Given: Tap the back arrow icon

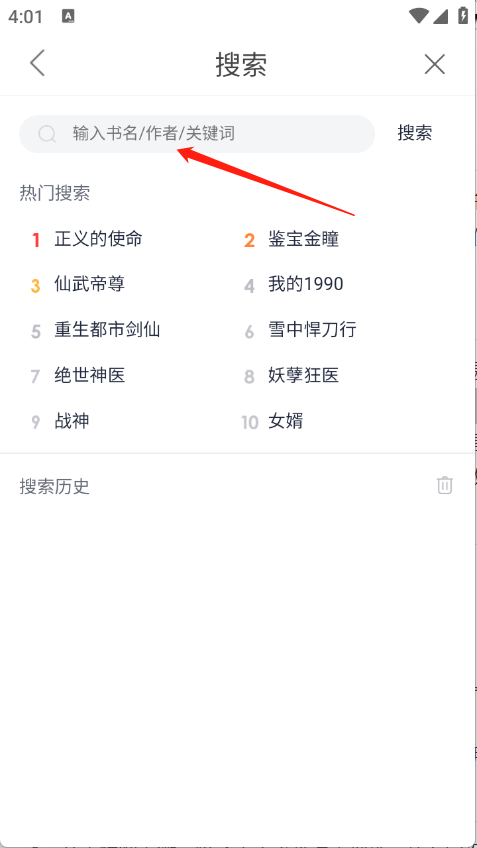Looking at the screenshot, I should click(37, 63).
